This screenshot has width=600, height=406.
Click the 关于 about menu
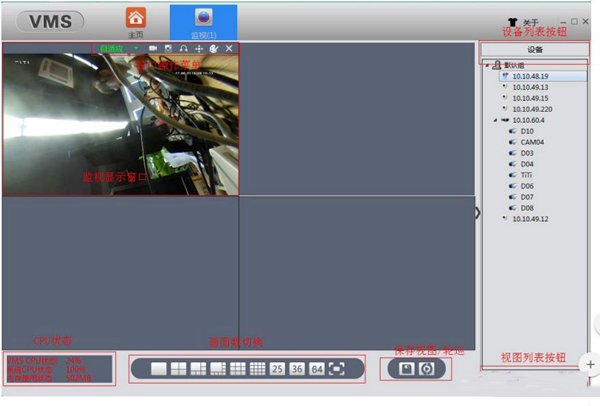pos(530,22)
